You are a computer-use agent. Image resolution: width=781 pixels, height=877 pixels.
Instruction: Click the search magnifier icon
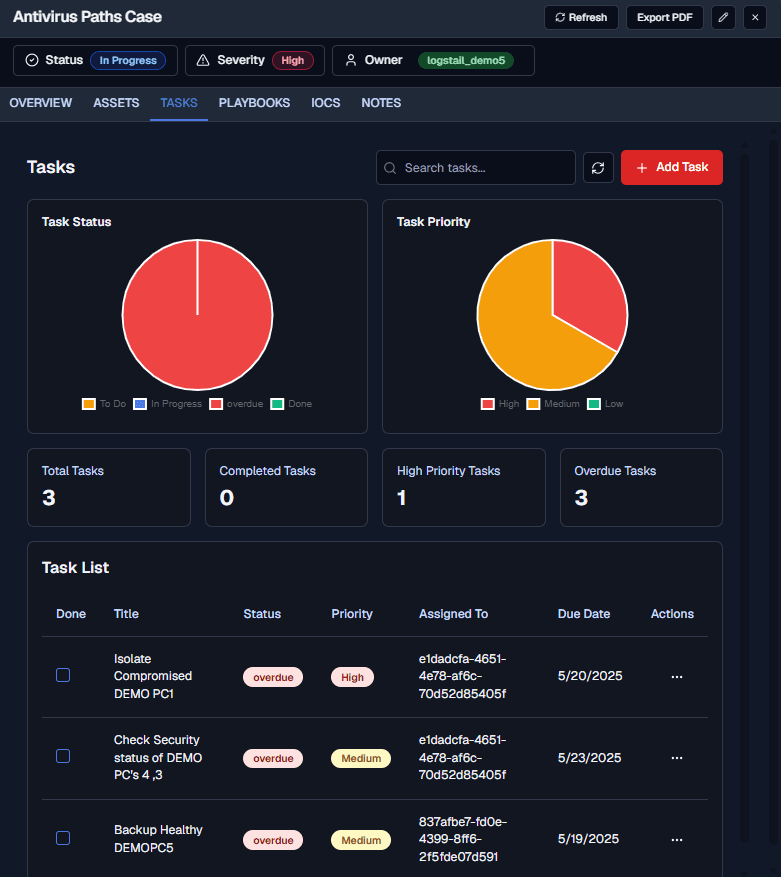point(390,168)
